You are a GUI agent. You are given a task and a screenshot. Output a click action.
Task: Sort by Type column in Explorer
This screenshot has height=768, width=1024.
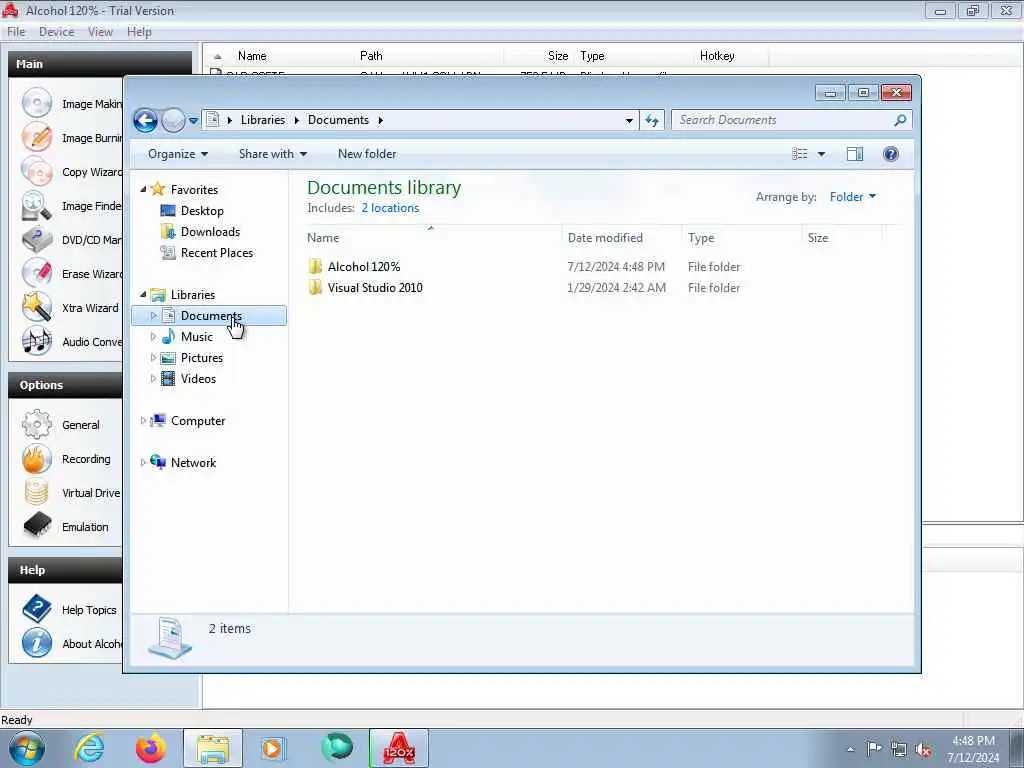tap(742, 238)
